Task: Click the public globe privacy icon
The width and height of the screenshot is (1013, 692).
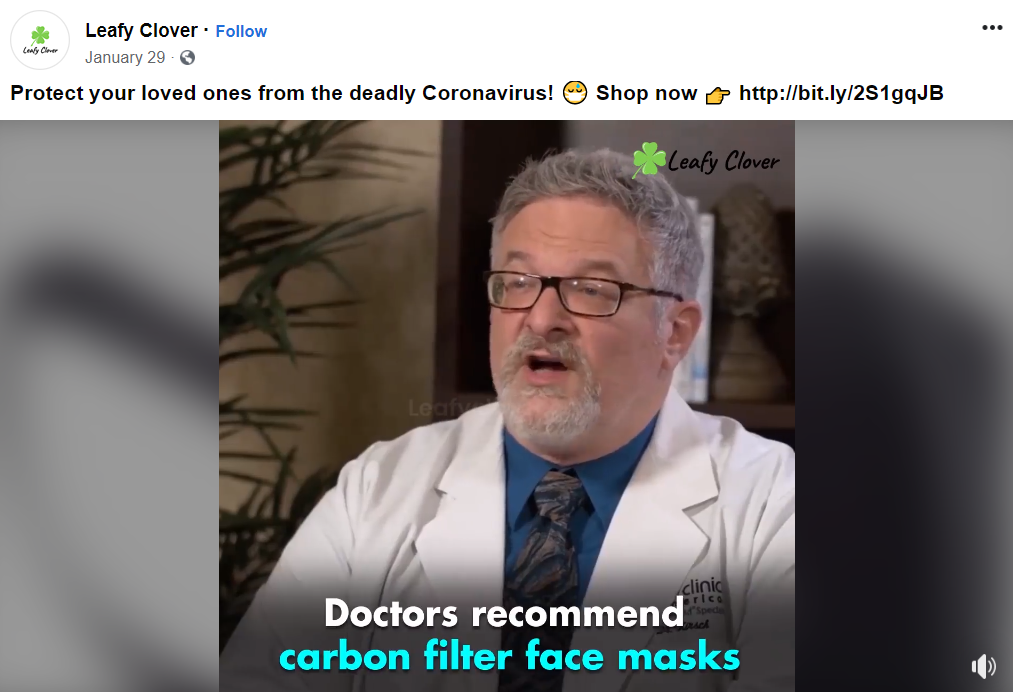Action: (187, 58)
